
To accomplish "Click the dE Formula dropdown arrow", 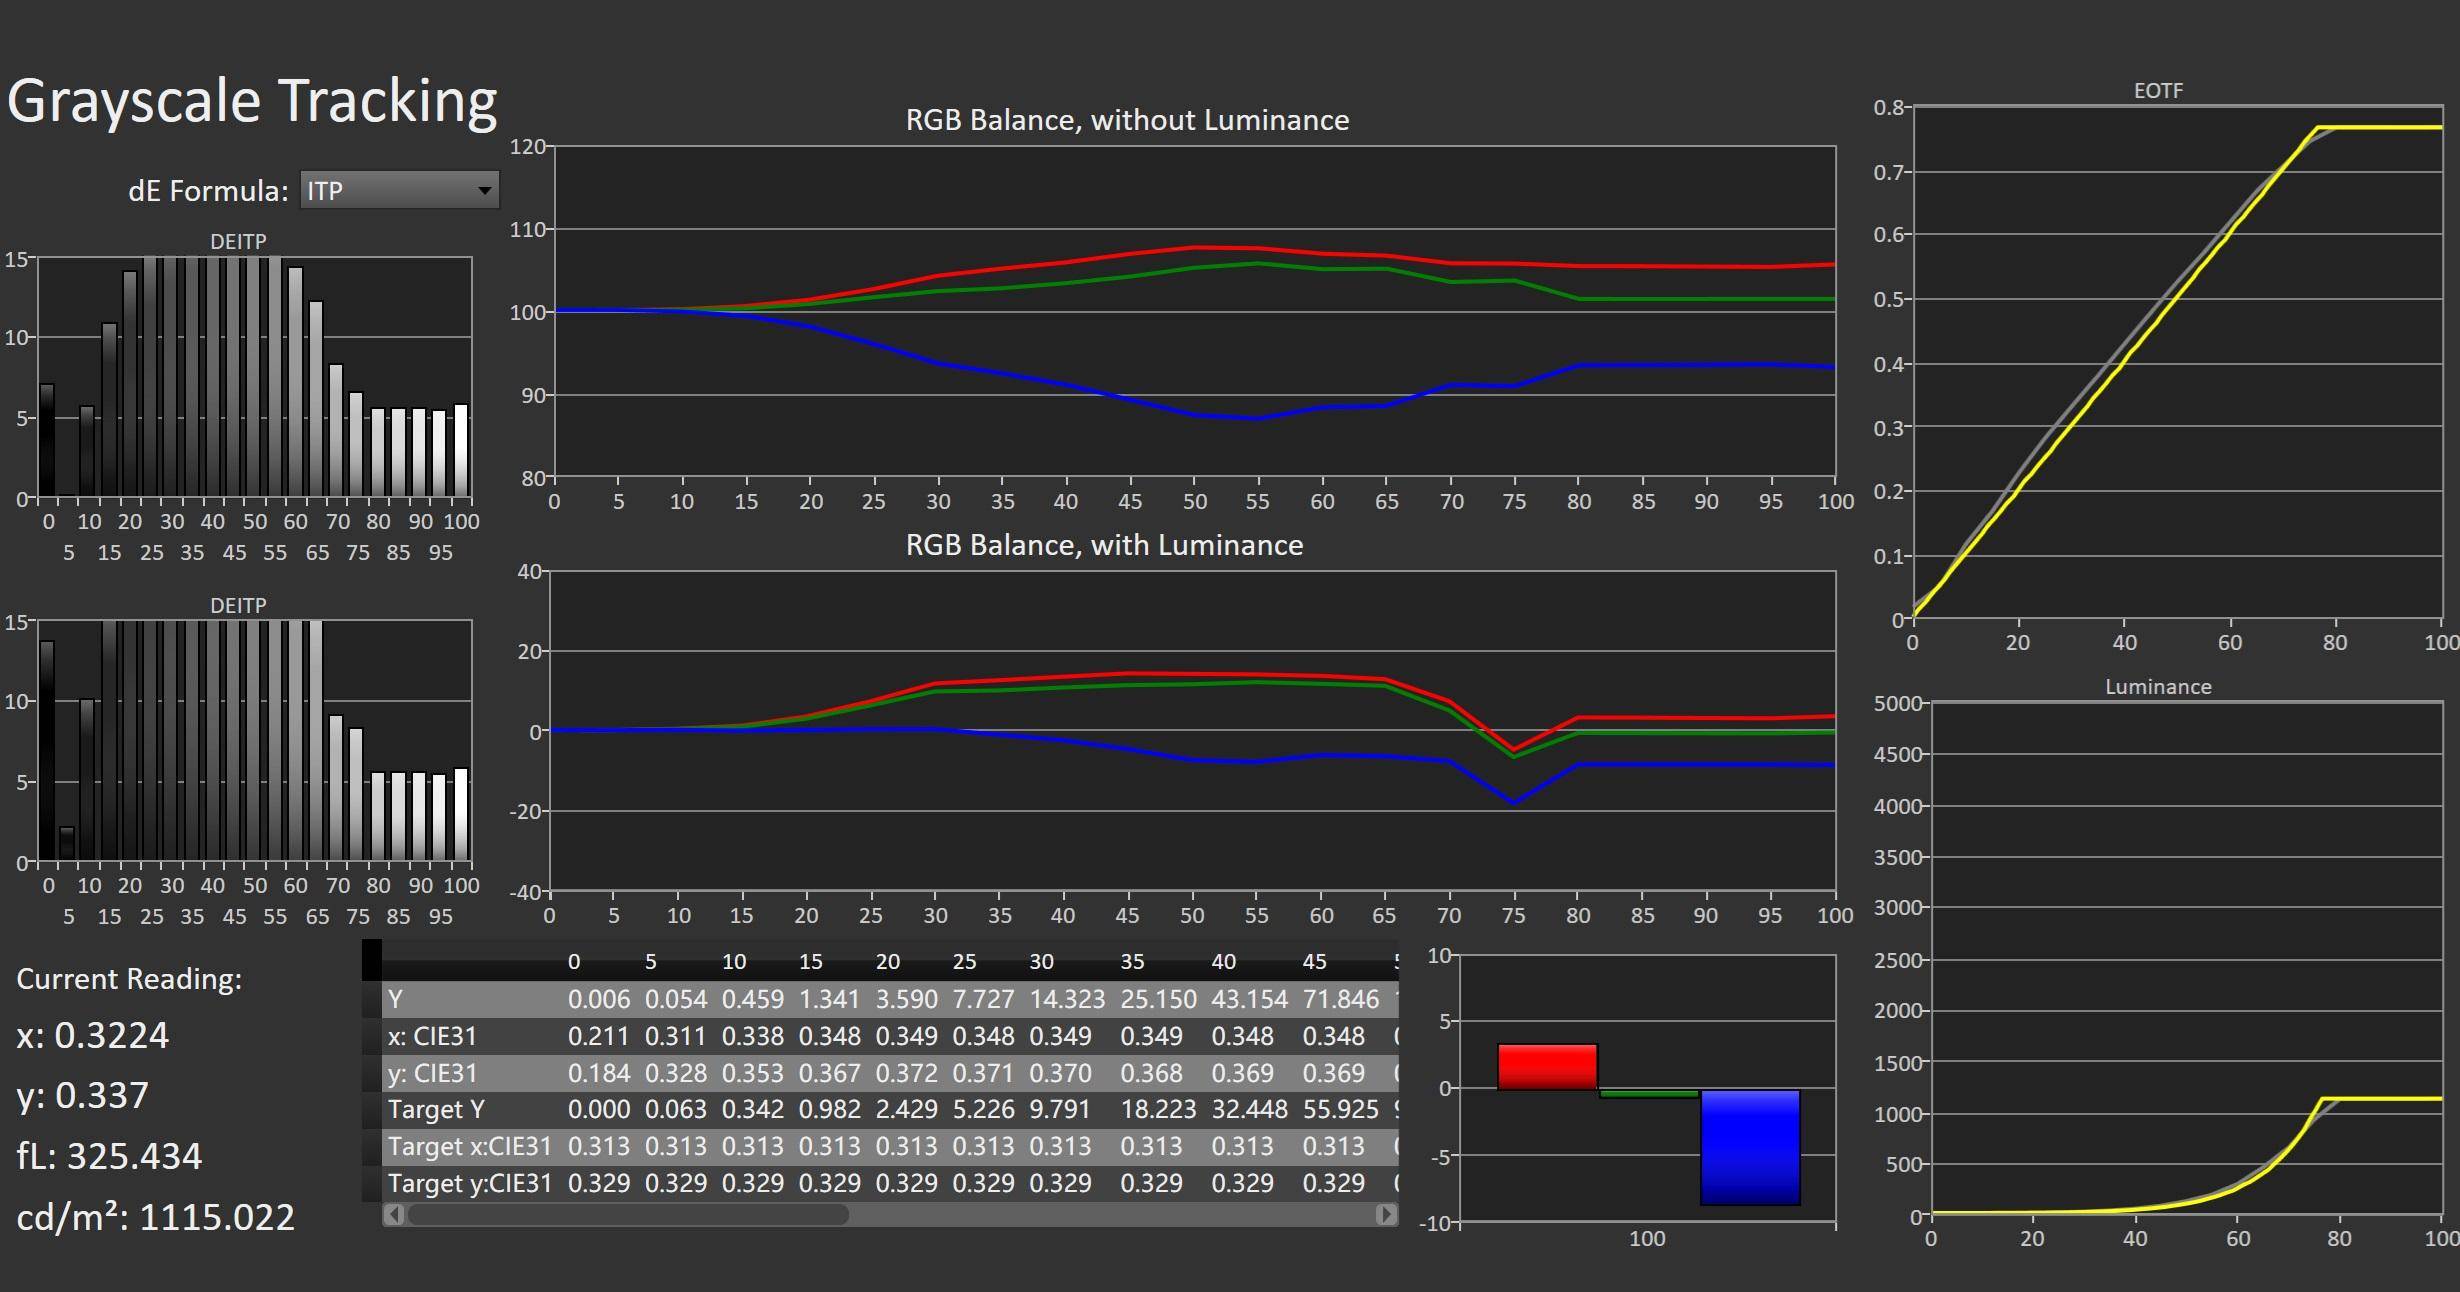I will [484, 190].
